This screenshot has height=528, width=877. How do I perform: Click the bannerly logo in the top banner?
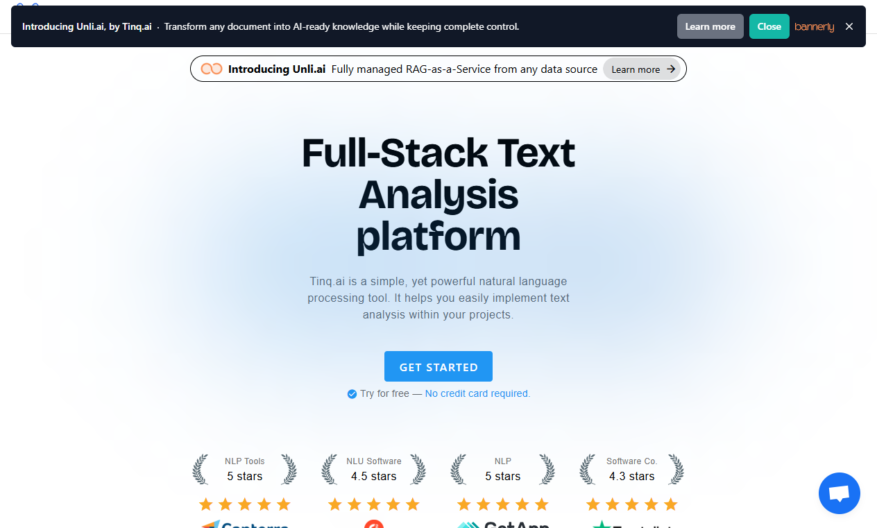point(814,27)
